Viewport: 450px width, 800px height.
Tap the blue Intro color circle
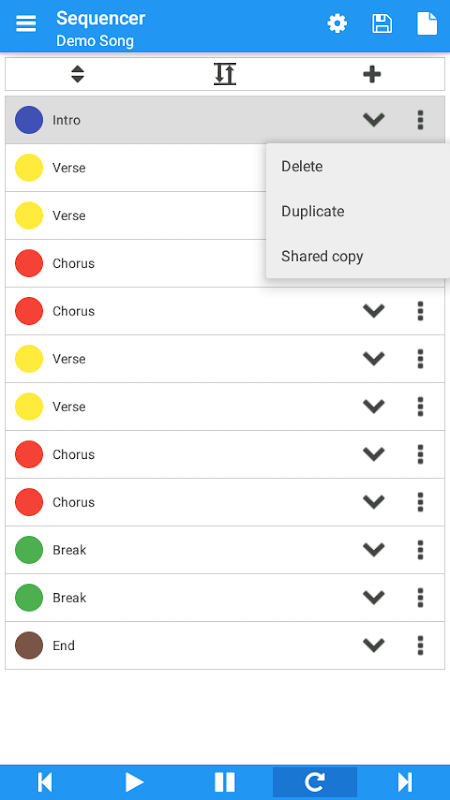pyautogui.click(x=29, y=120)
